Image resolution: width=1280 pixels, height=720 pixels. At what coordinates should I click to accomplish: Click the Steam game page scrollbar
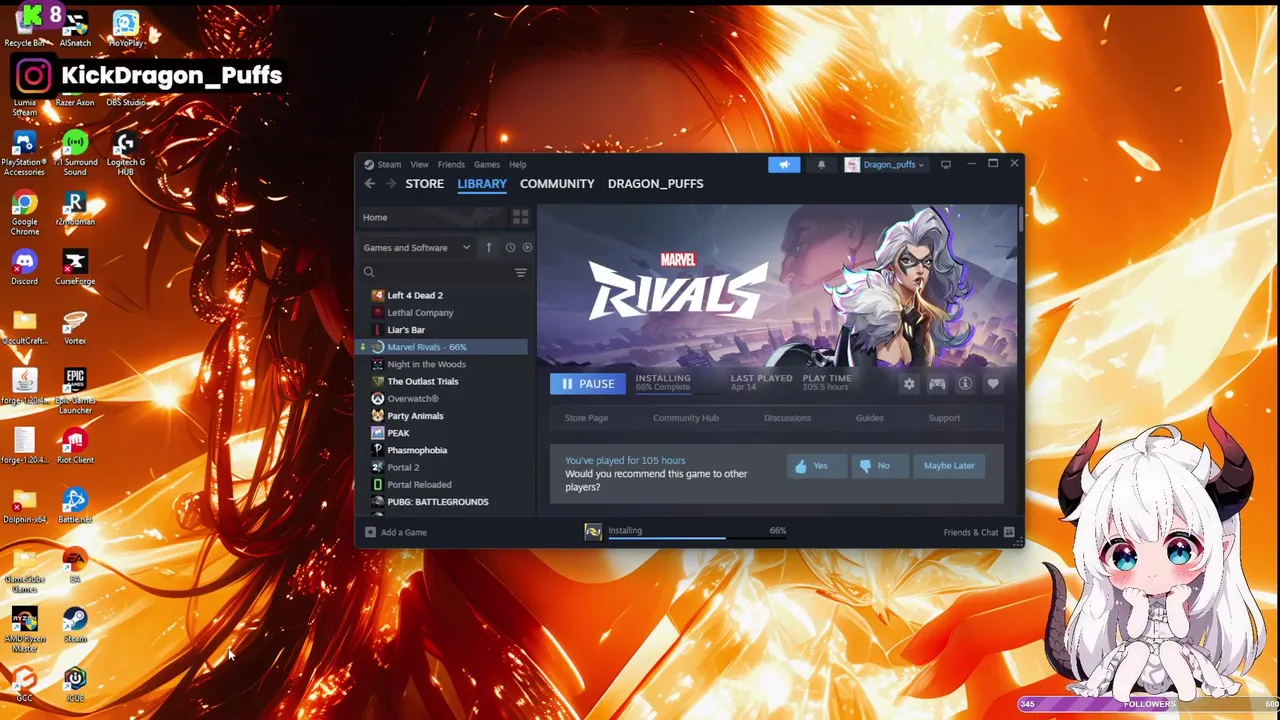tap(1020, 220)
